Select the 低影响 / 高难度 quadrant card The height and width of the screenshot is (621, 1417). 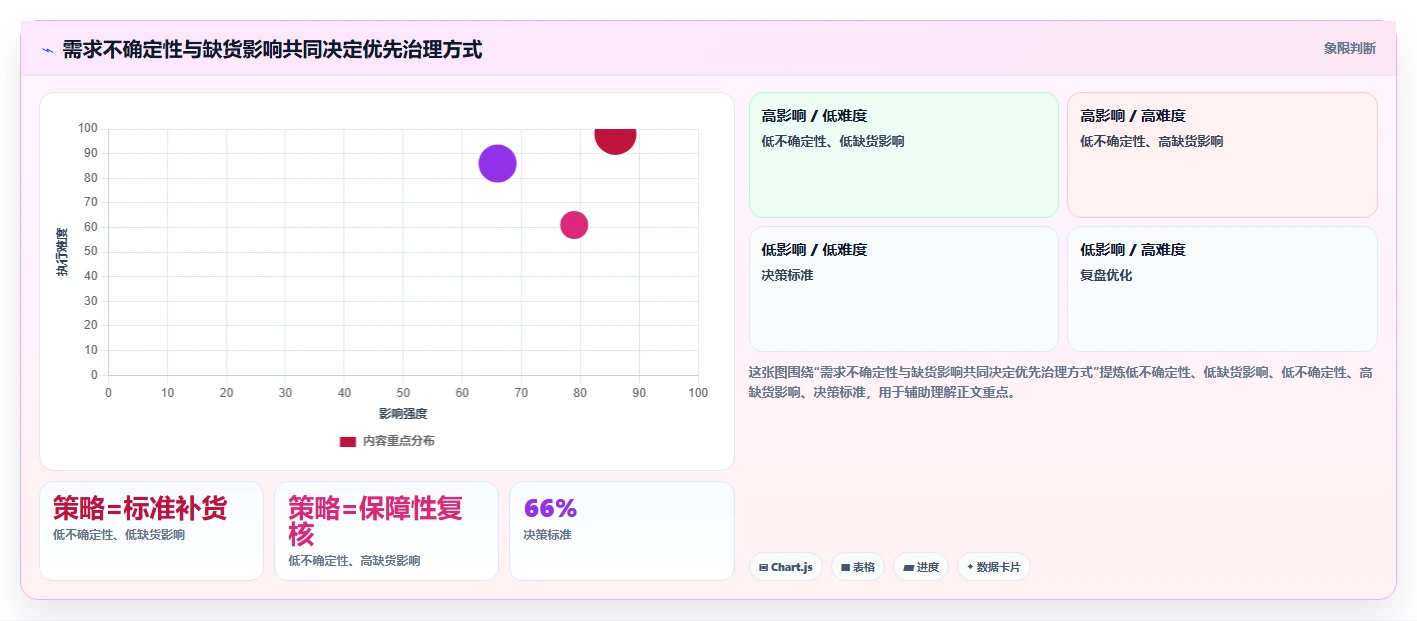point(1222,289)
